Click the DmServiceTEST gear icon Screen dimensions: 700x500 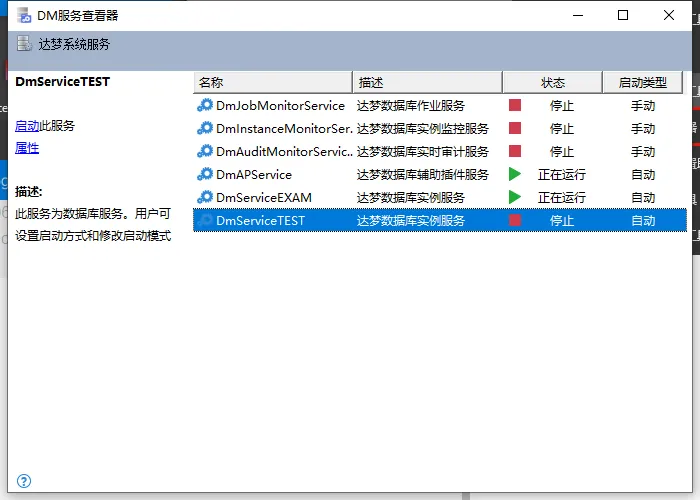click(x=205, y=221)
